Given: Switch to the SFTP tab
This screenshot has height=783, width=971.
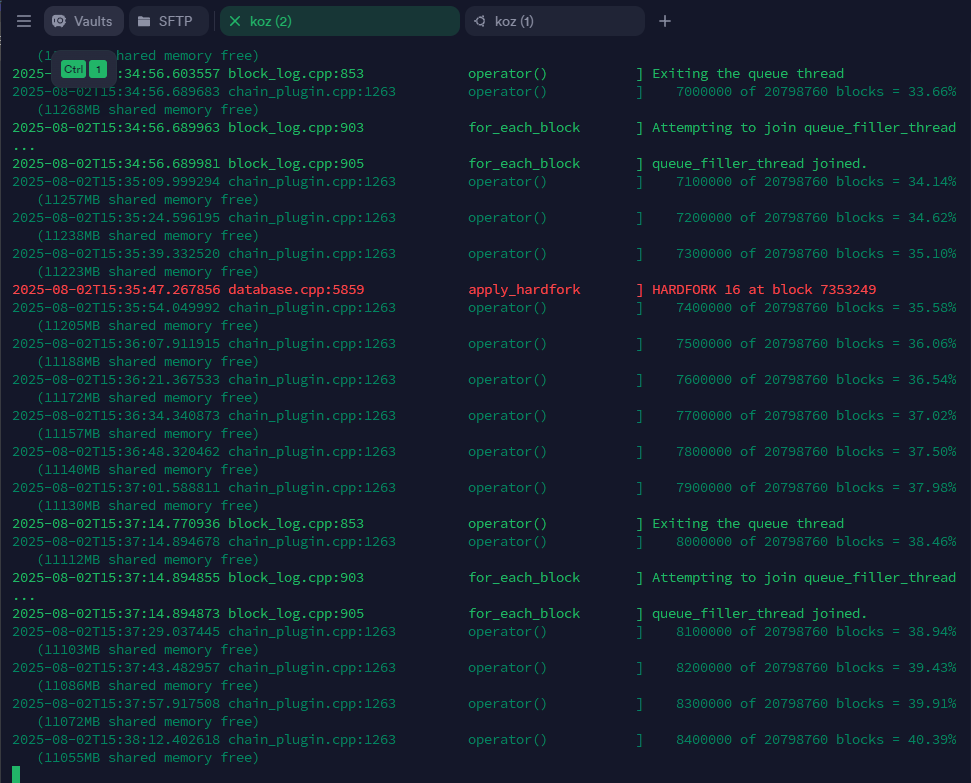Looking at the screenshot, I should pos(167,21).
